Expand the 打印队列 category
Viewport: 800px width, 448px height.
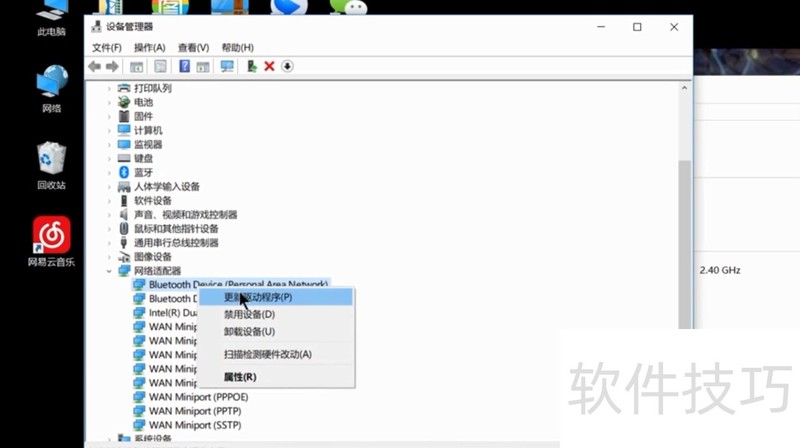pos(109,88)
